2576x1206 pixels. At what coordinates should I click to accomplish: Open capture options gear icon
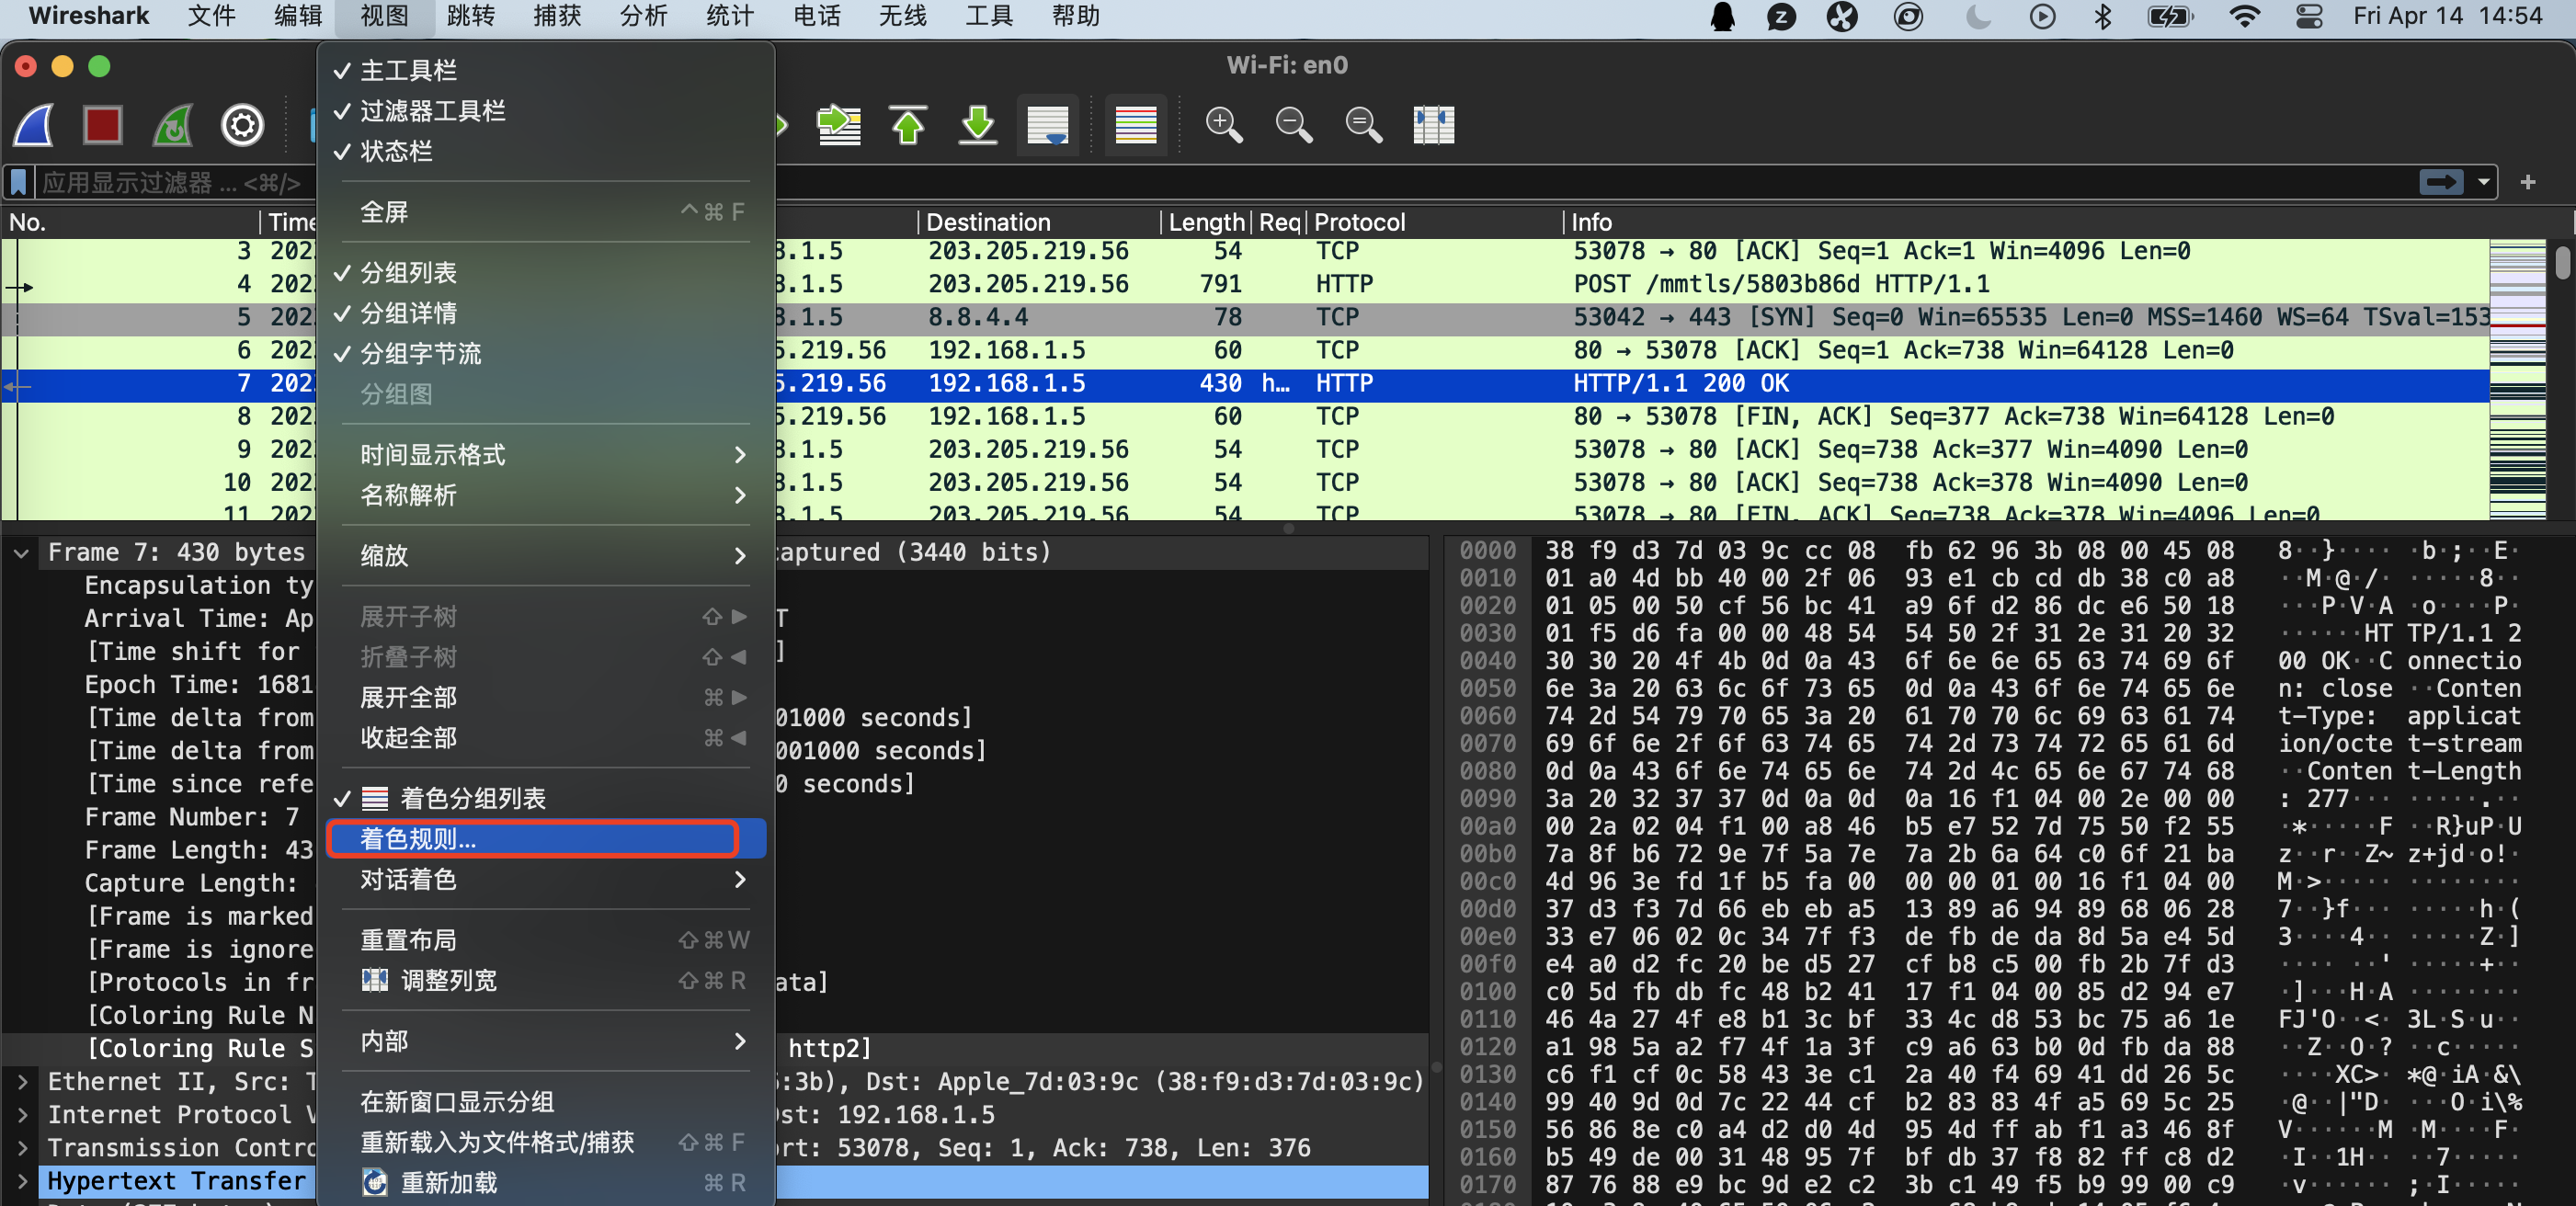[242, 126]
